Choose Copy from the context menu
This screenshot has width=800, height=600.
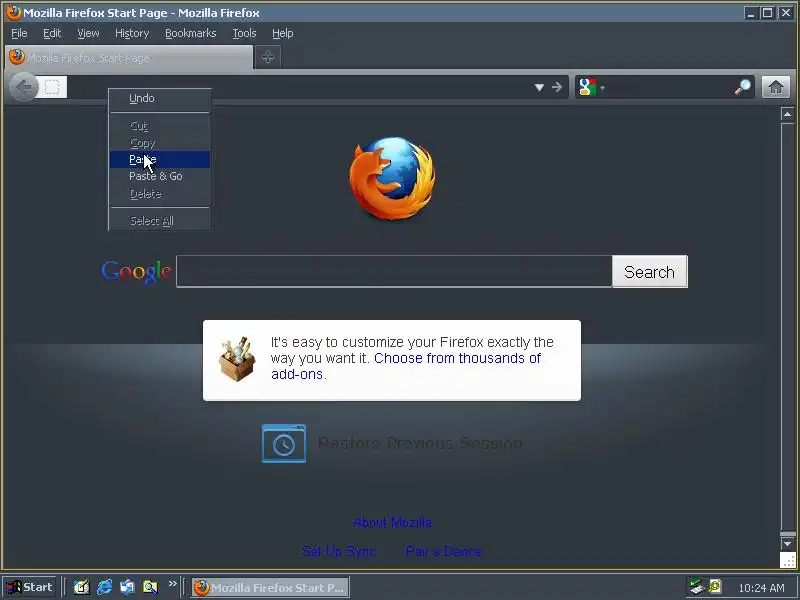tap(160, 143)
